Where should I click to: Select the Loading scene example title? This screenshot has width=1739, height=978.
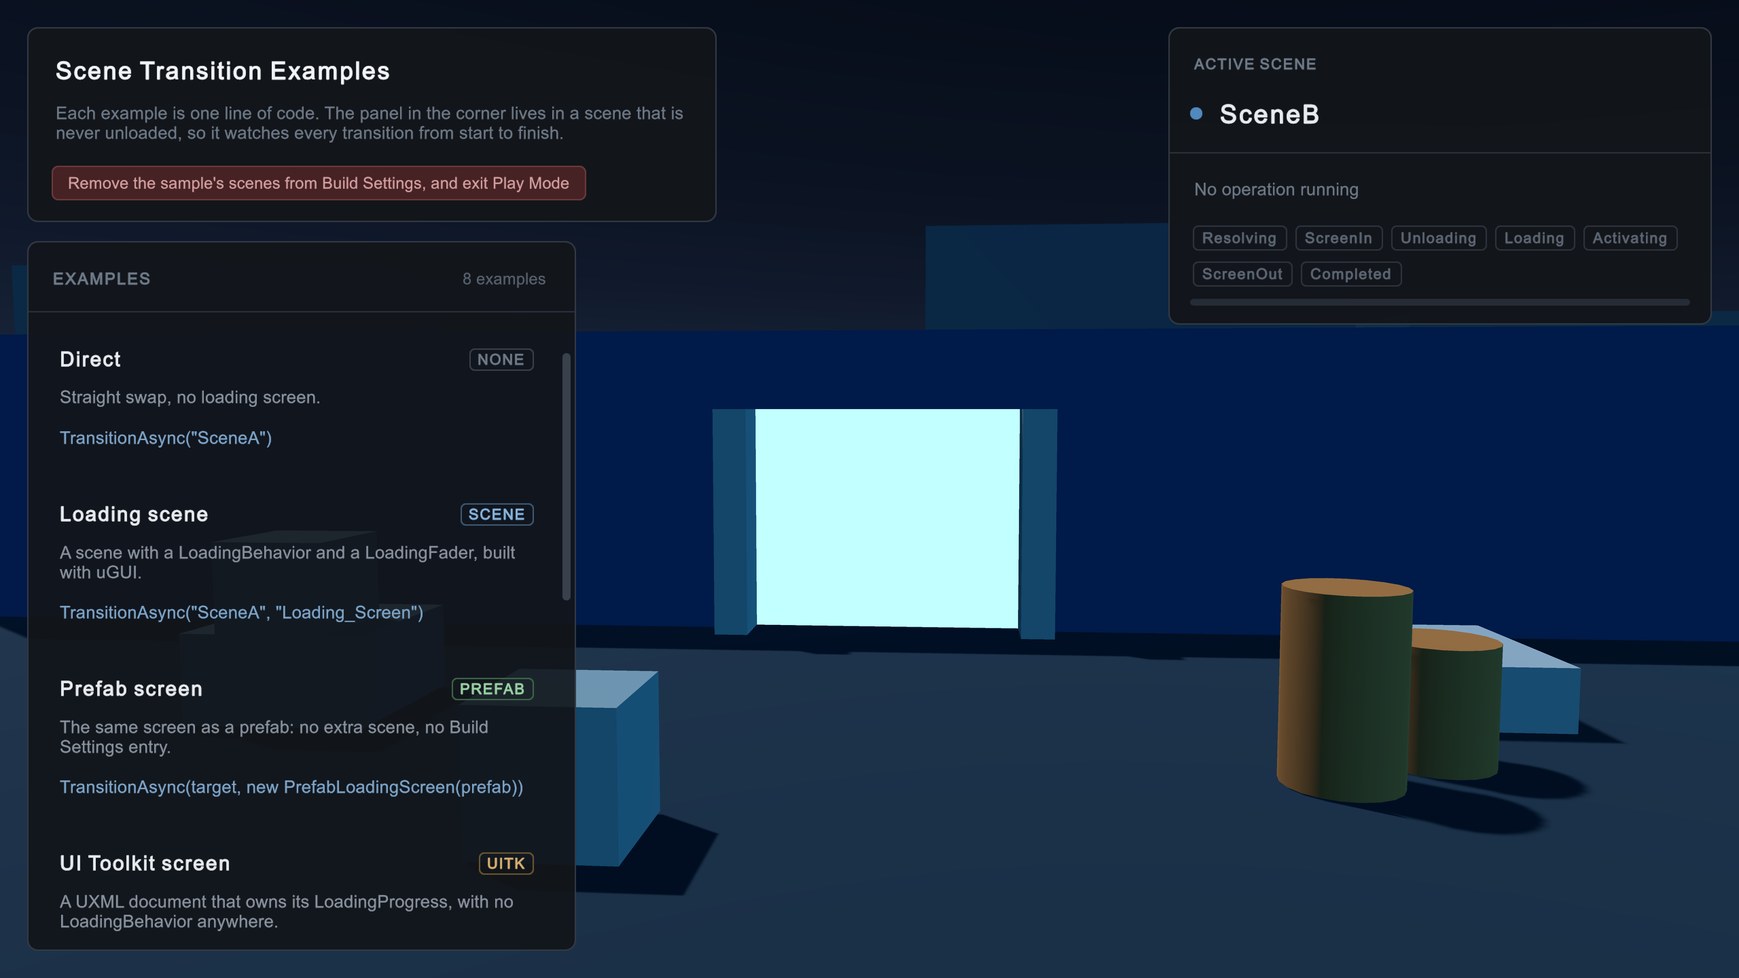click(134, 514)
